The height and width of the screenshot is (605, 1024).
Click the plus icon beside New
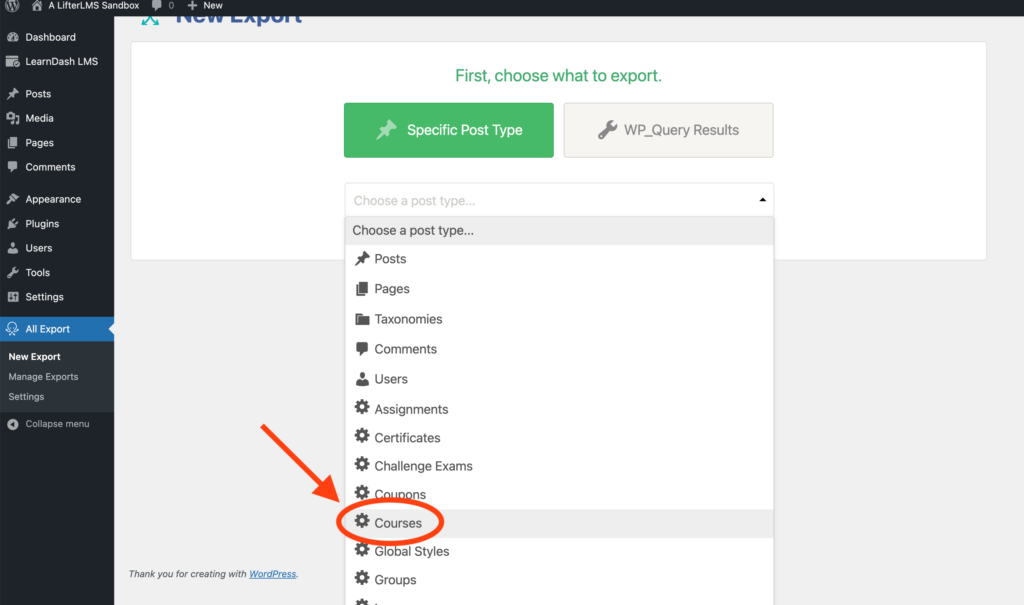192,5
